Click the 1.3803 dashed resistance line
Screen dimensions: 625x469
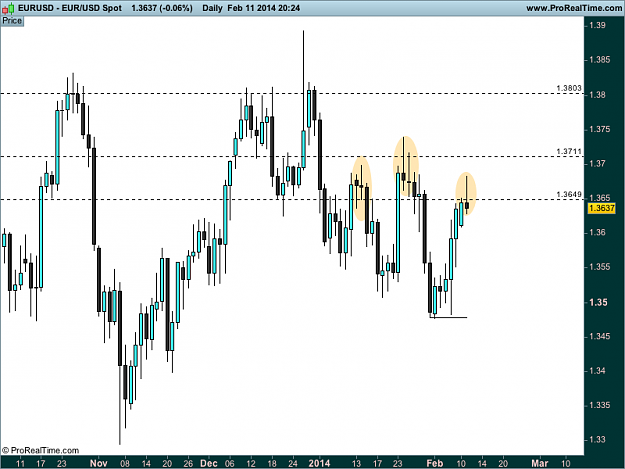pyautogui.click(x=292, y=94)
